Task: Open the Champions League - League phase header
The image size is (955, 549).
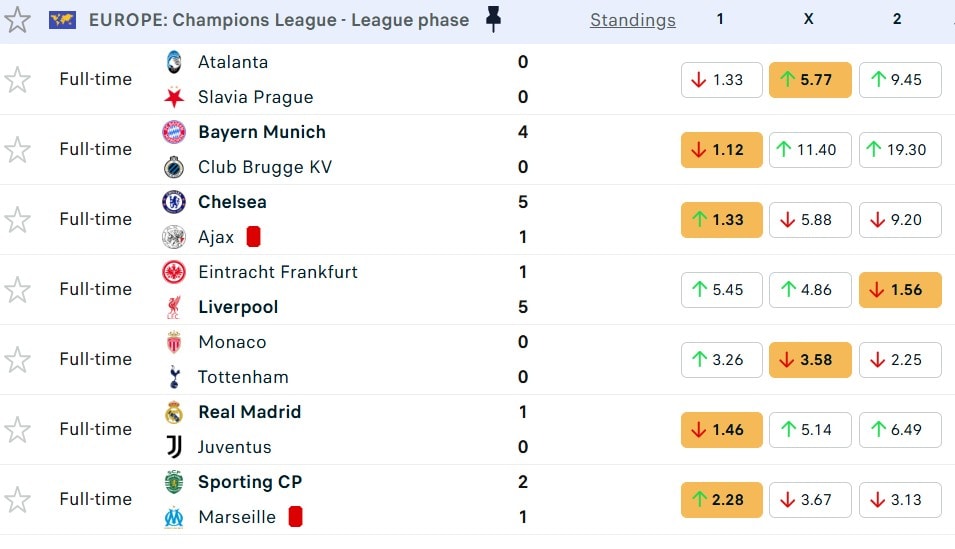Action: 278,20
